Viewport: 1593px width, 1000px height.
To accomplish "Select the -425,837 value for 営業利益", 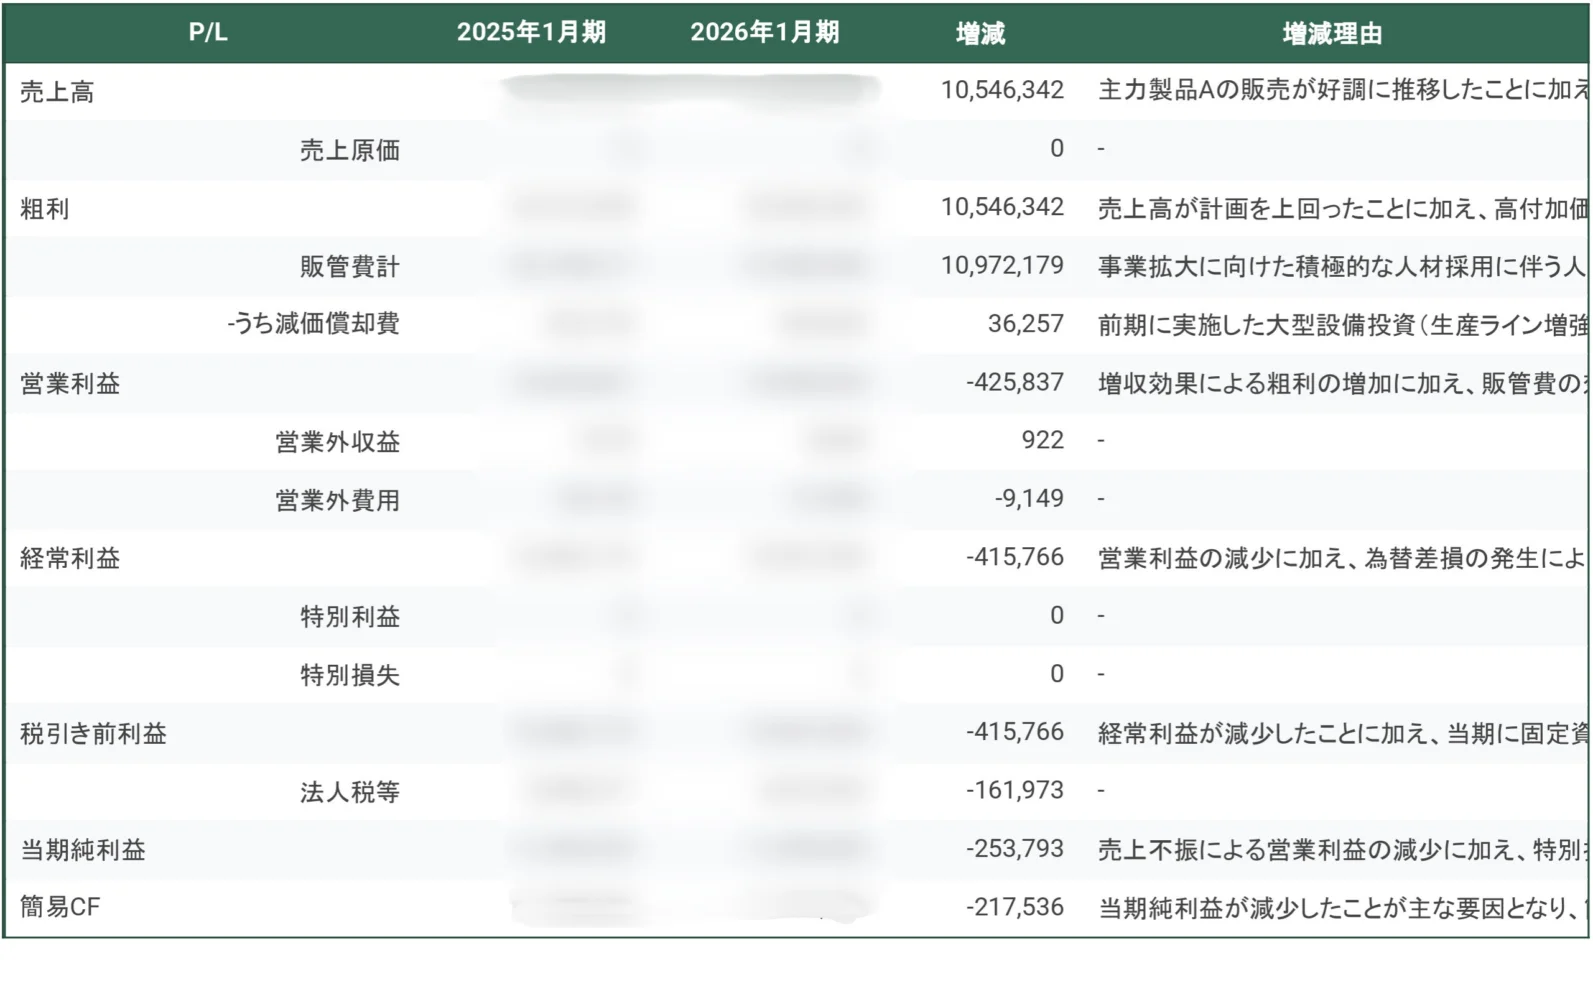I will click(1015, 382).
